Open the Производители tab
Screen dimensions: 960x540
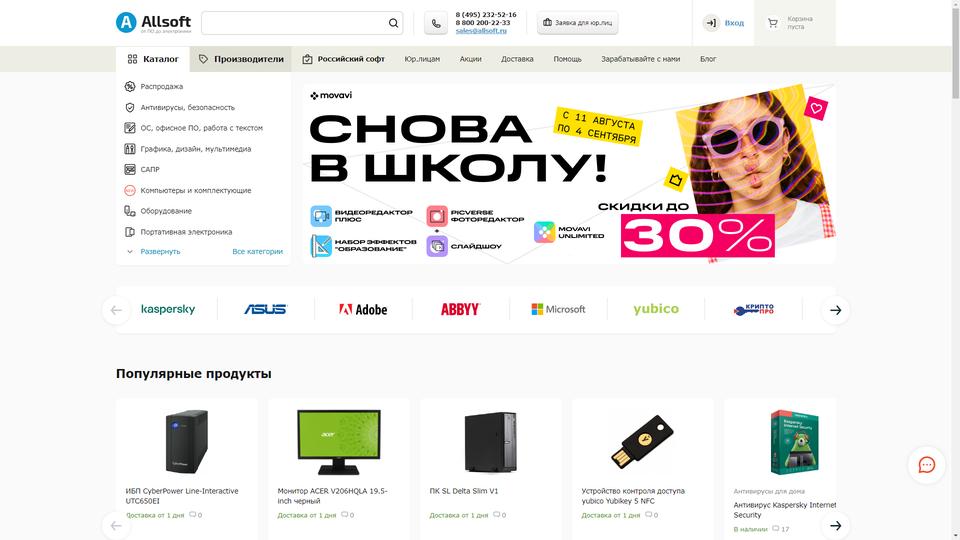coord(241,59)
